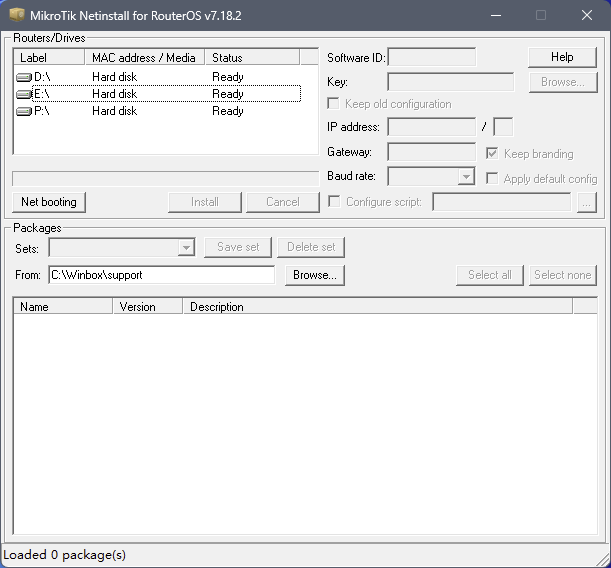Click the Select all button
Screen dimensions: 611x568
pyautogui.click(x=490, y=275)
